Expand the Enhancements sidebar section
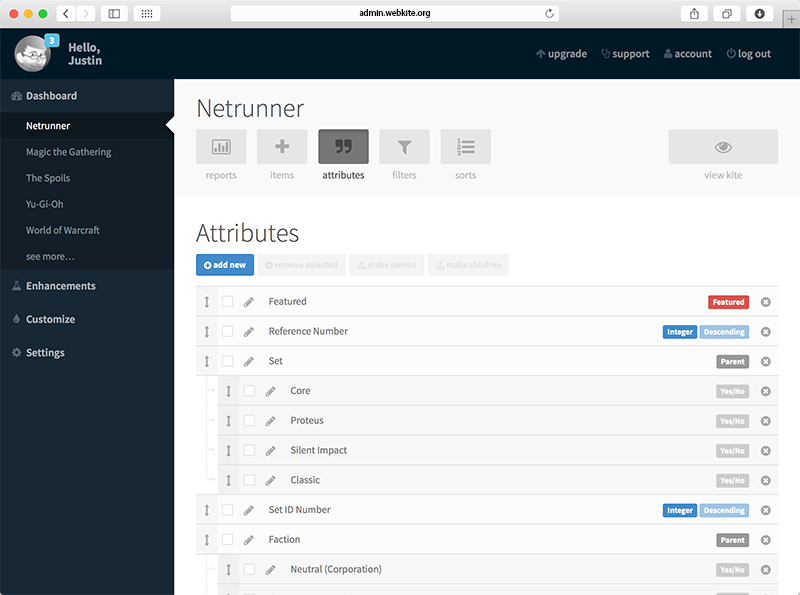This screenshot has height=595, width=800. [x=61, y=286]
